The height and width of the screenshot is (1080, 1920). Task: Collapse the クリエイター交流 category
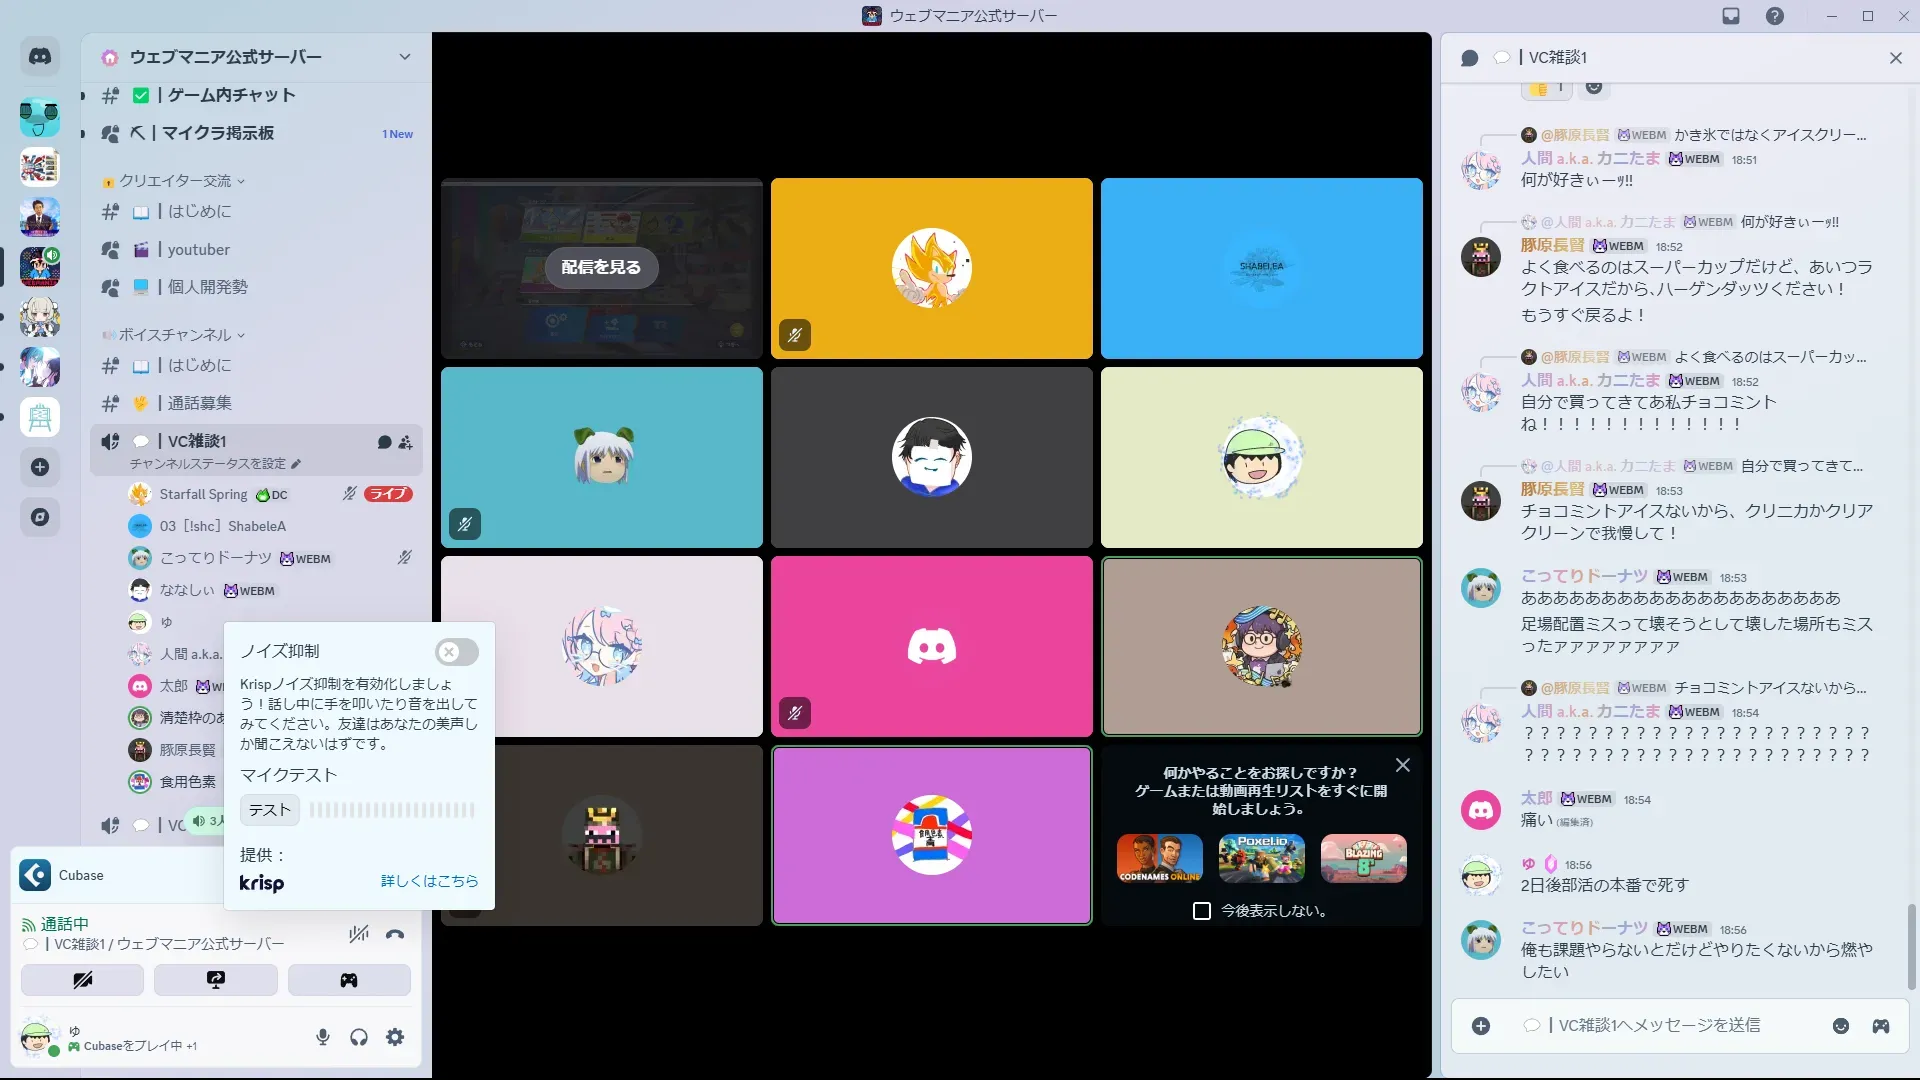click(176, 181)
